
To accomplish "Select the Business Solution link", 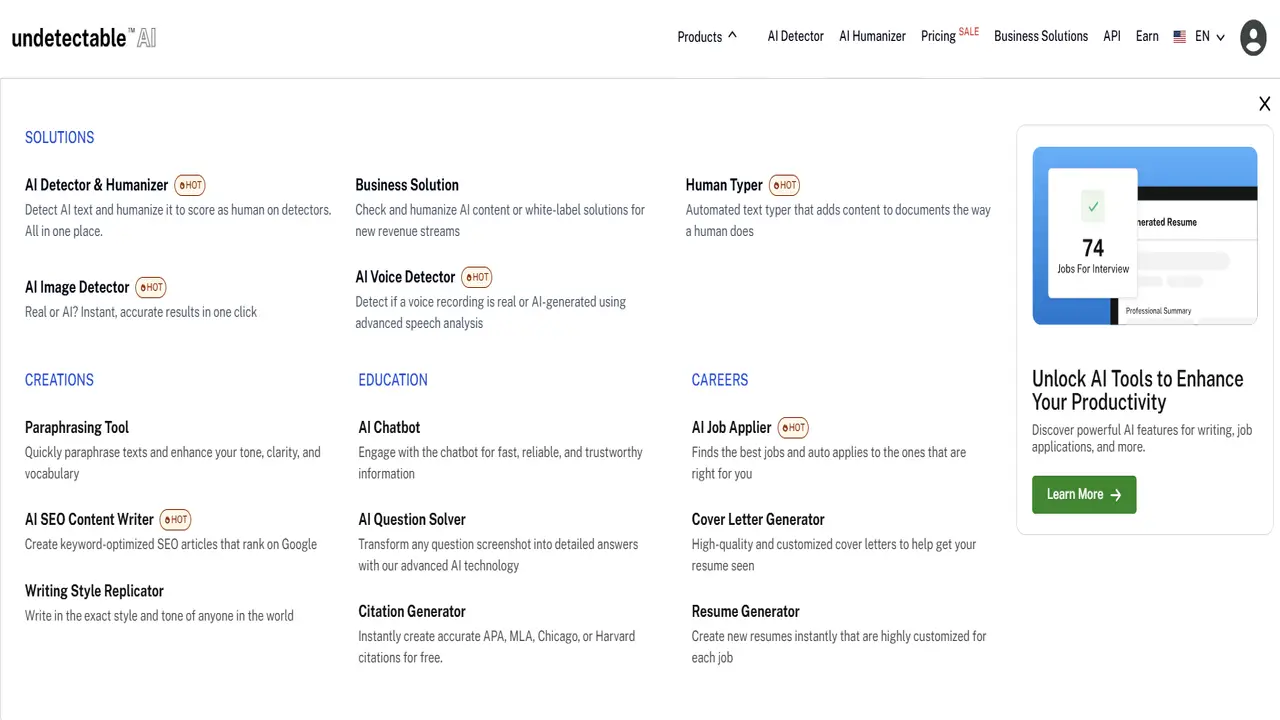I will 407,185.
